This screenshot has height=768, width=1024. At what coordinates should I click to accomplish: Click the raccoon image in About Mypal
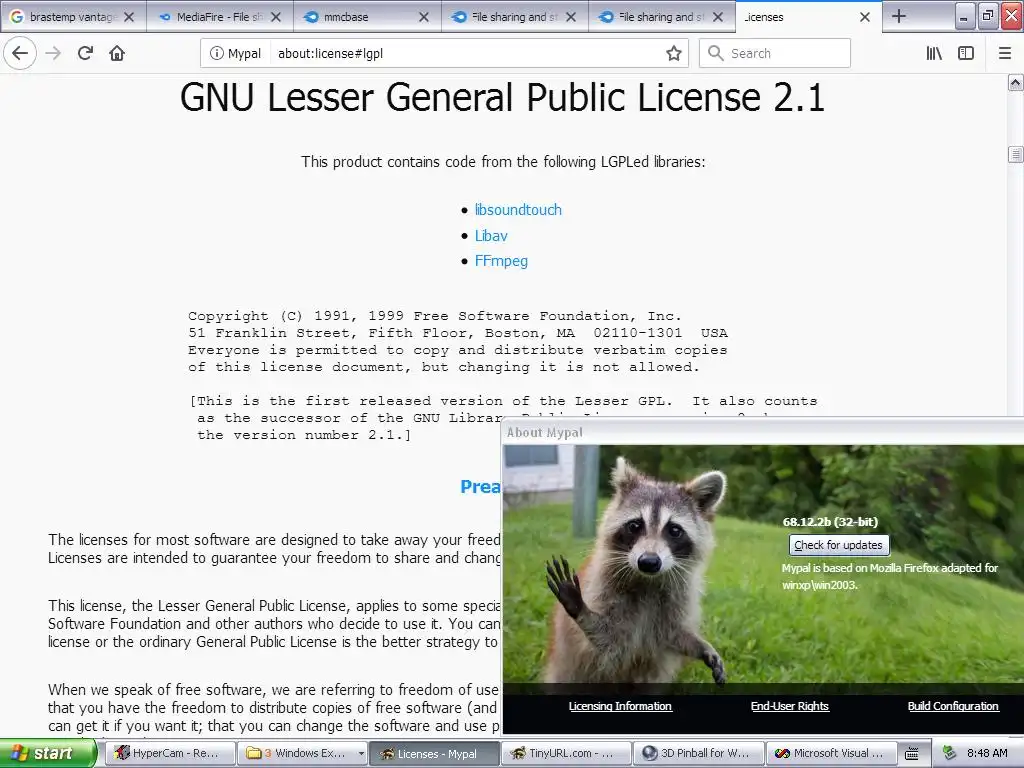[x=637, y=571]
